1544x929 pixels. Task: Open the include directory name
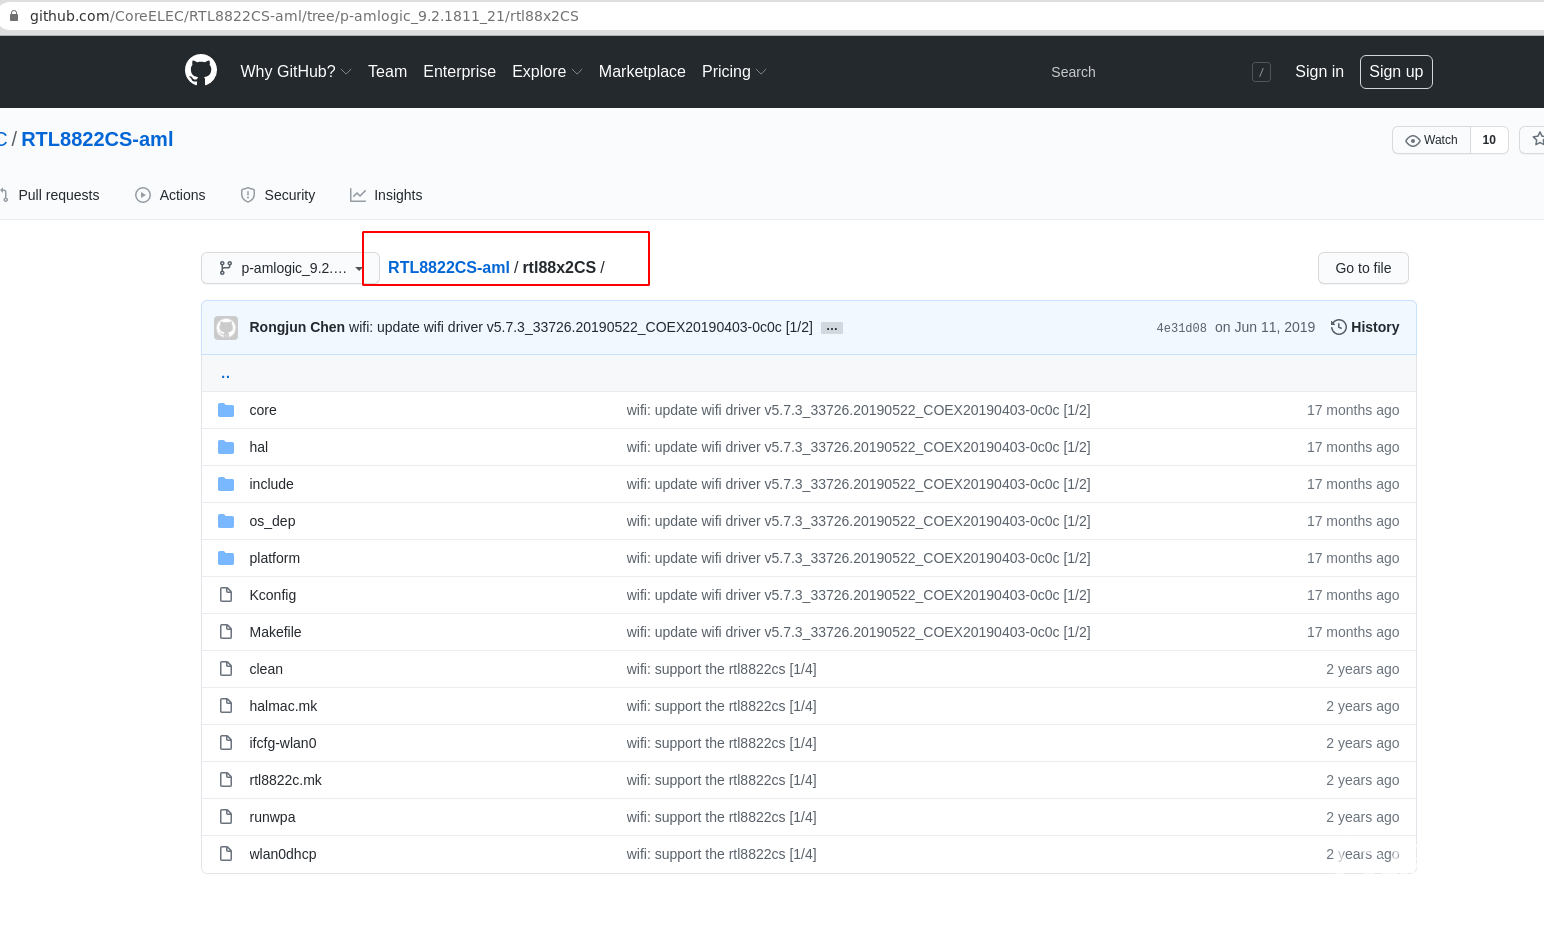point(271,484)
